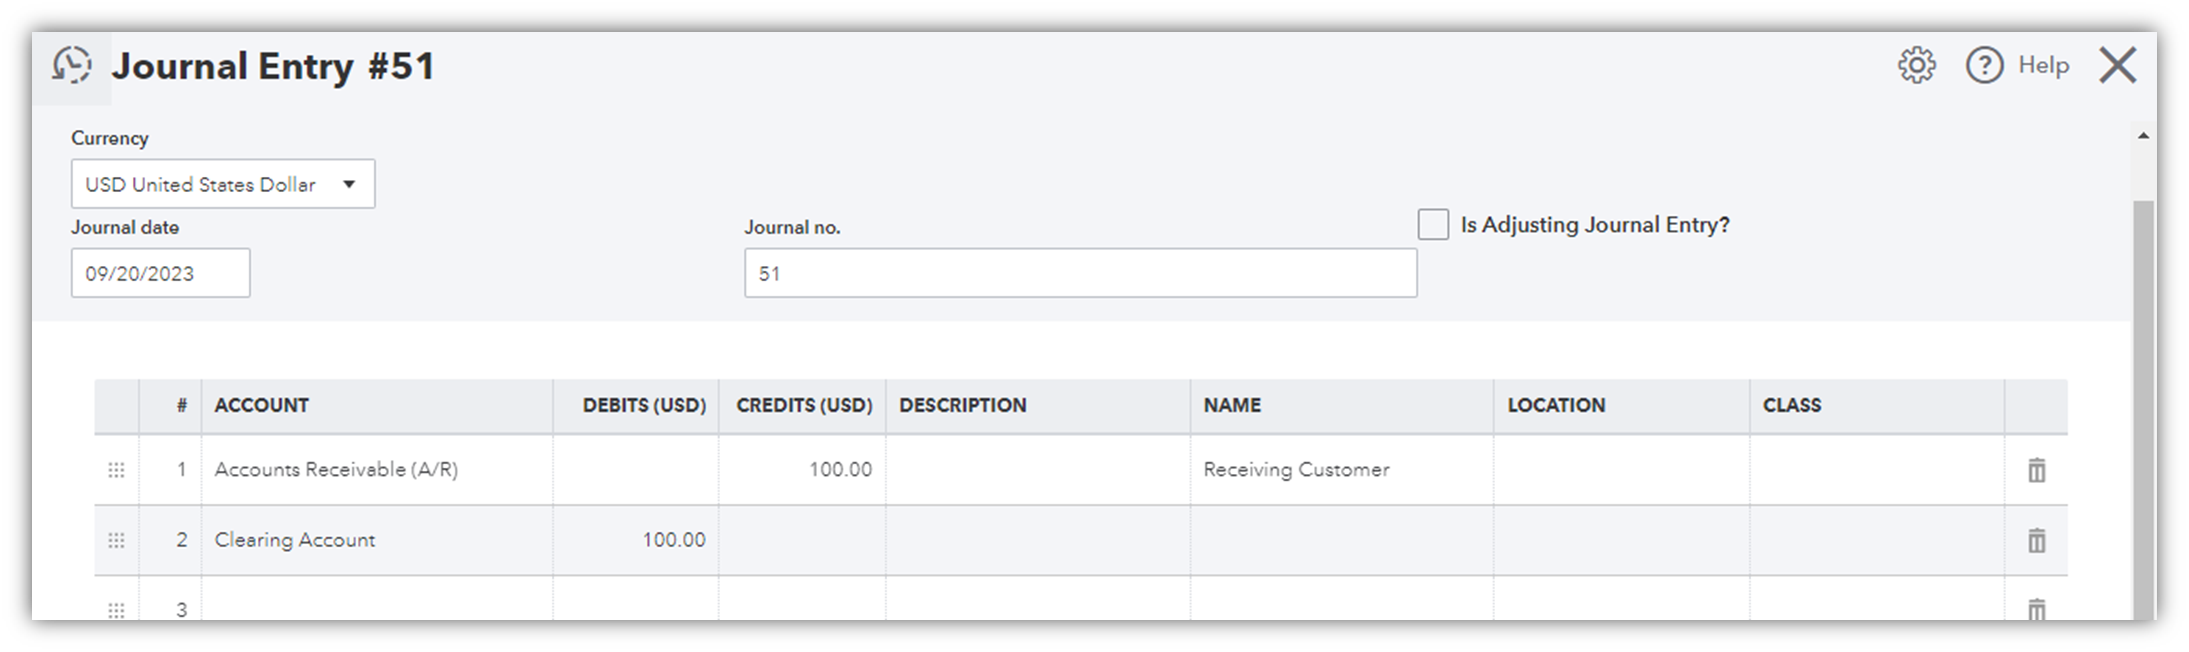Click the Journal no. input field
This screenshot has width=2189, height=652.
pos(1080,274)
